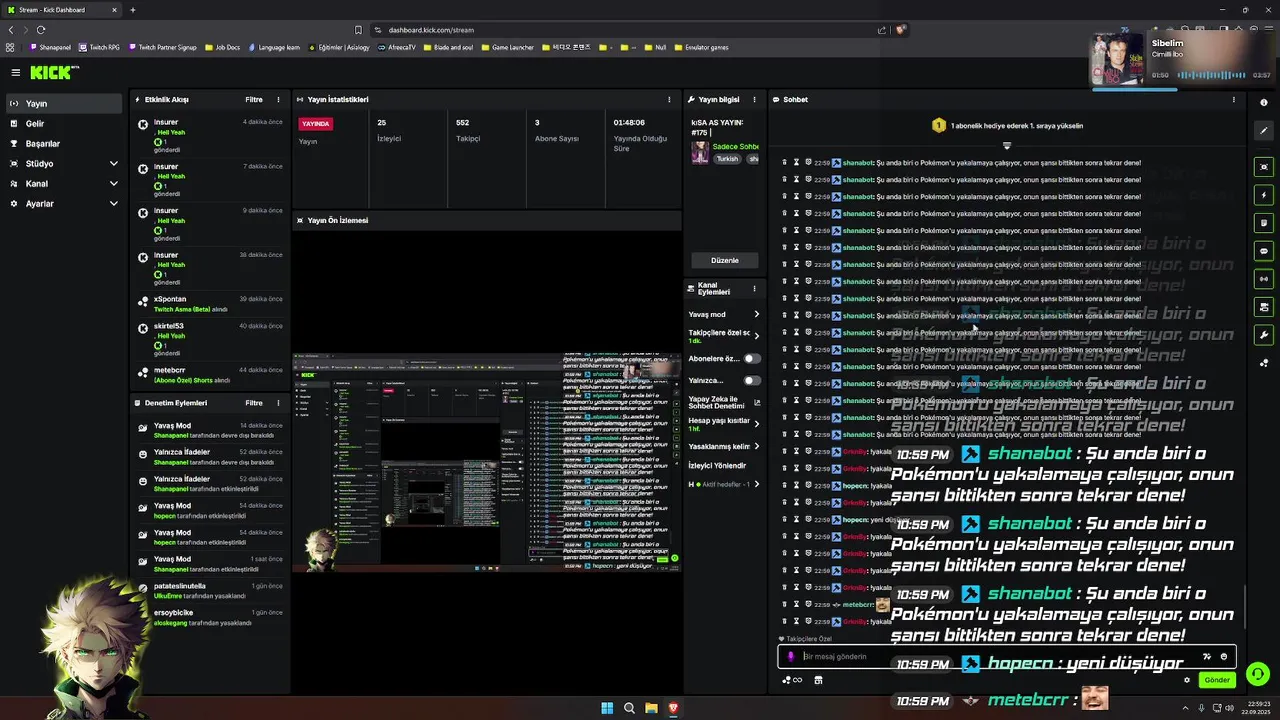Screen dimensions: 1280x720
Task: Open the Hesap yaşı kısıtlaması arrow
Action: tap(756, 424)
